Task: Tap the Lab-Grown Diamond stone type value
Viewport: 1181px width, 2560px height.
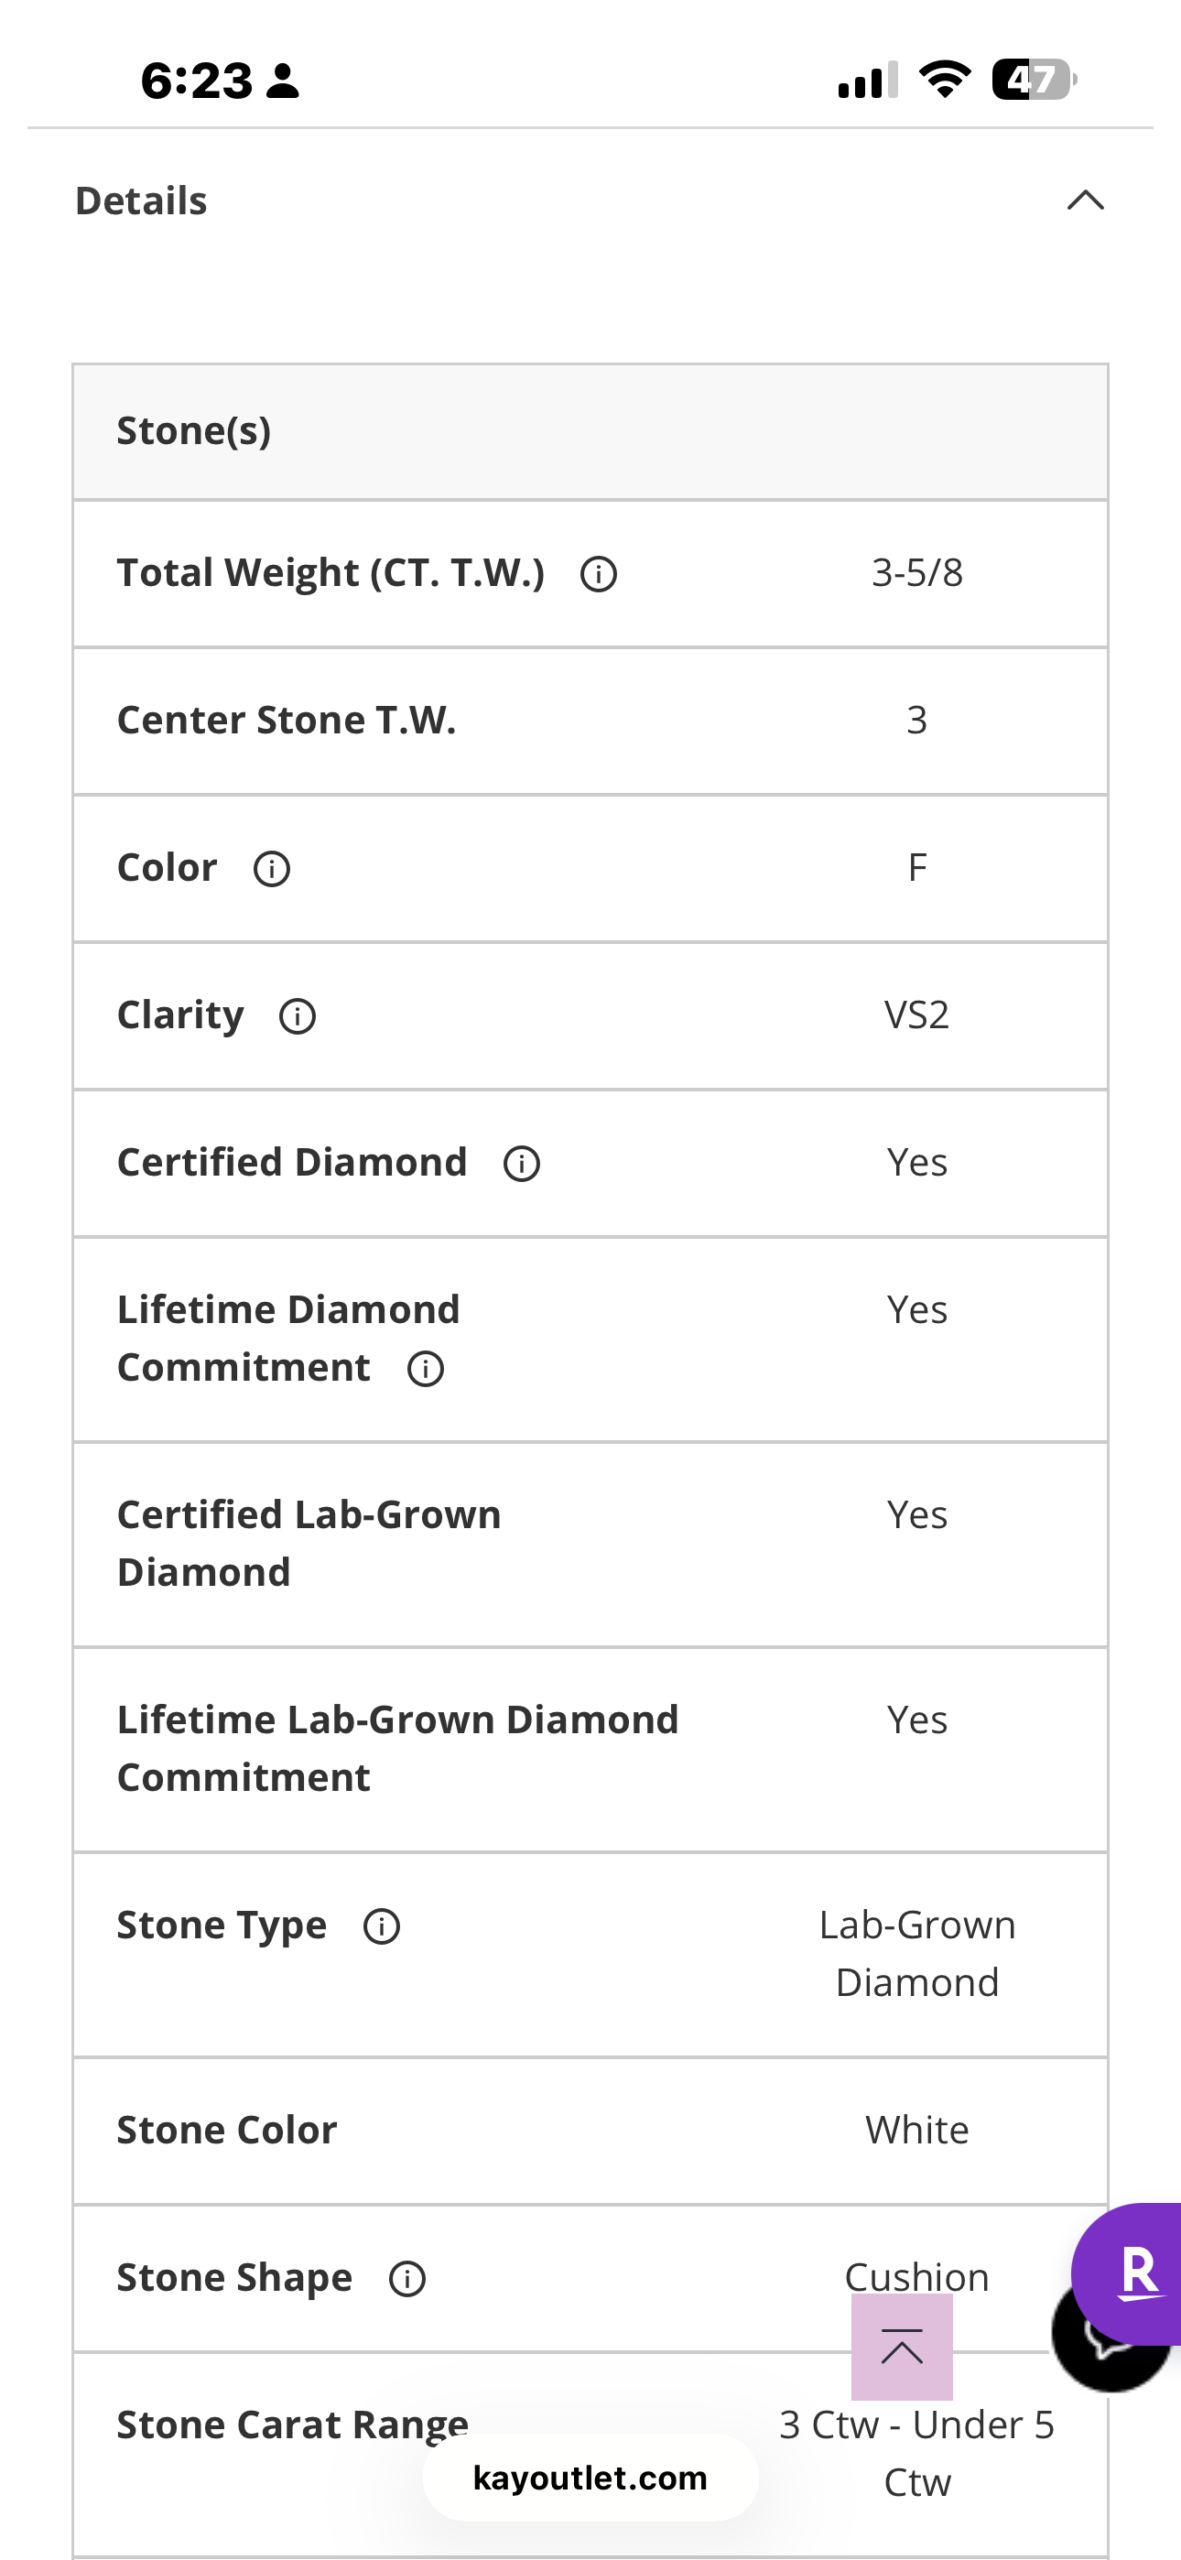Action: pos(916,1953)
